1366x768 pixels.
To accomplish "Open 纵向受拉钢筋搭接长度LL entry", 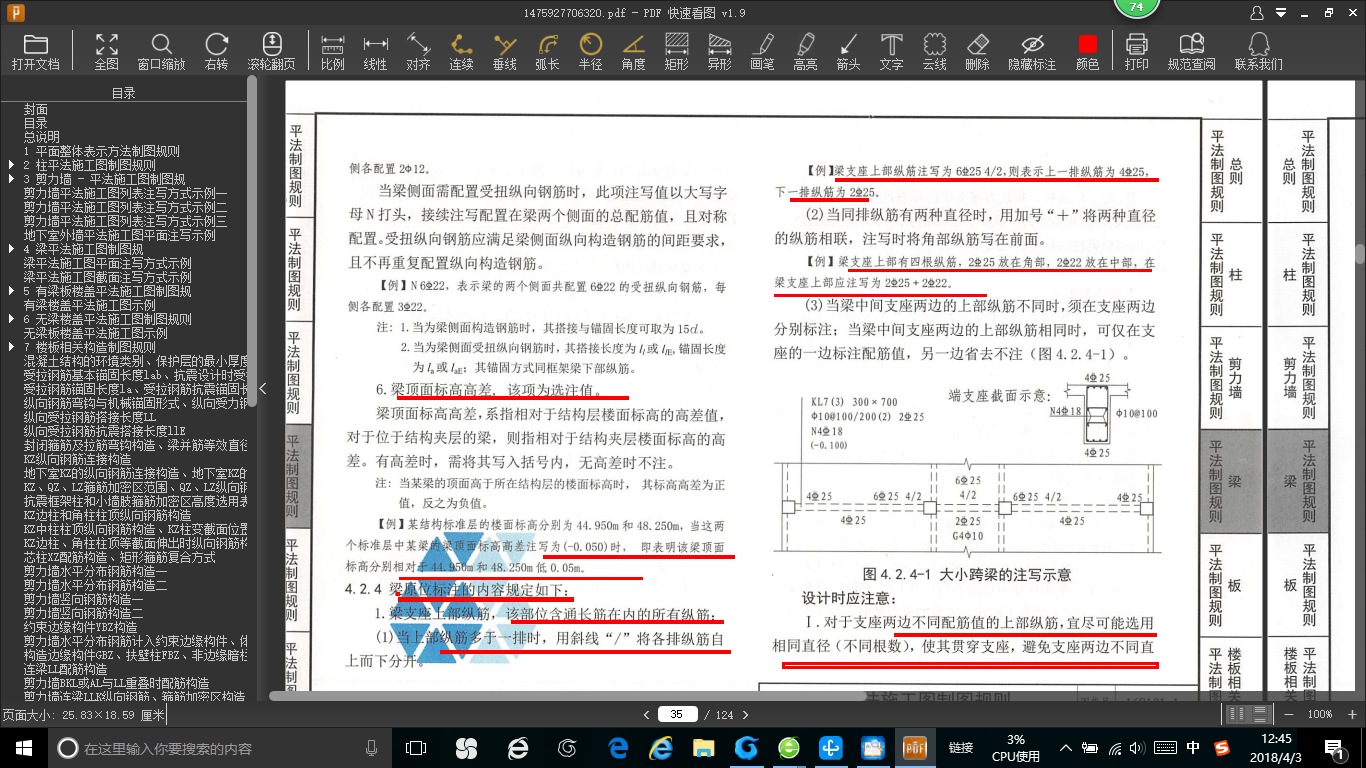I will pos(90,417).
